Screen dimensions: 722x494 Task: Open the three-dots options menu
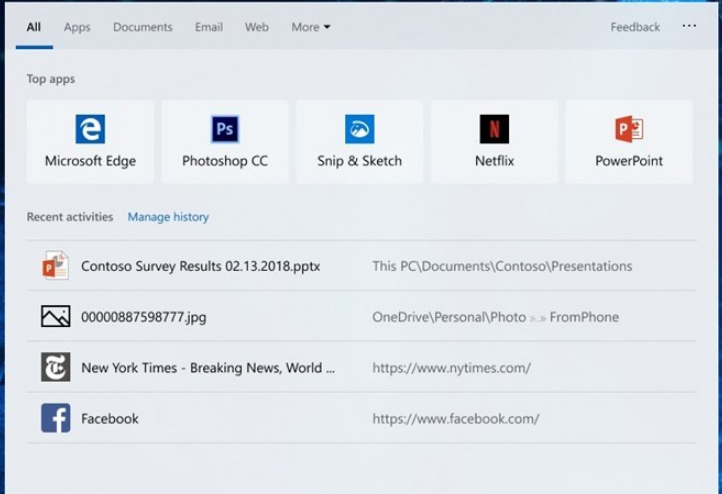[x=689, y=26]
